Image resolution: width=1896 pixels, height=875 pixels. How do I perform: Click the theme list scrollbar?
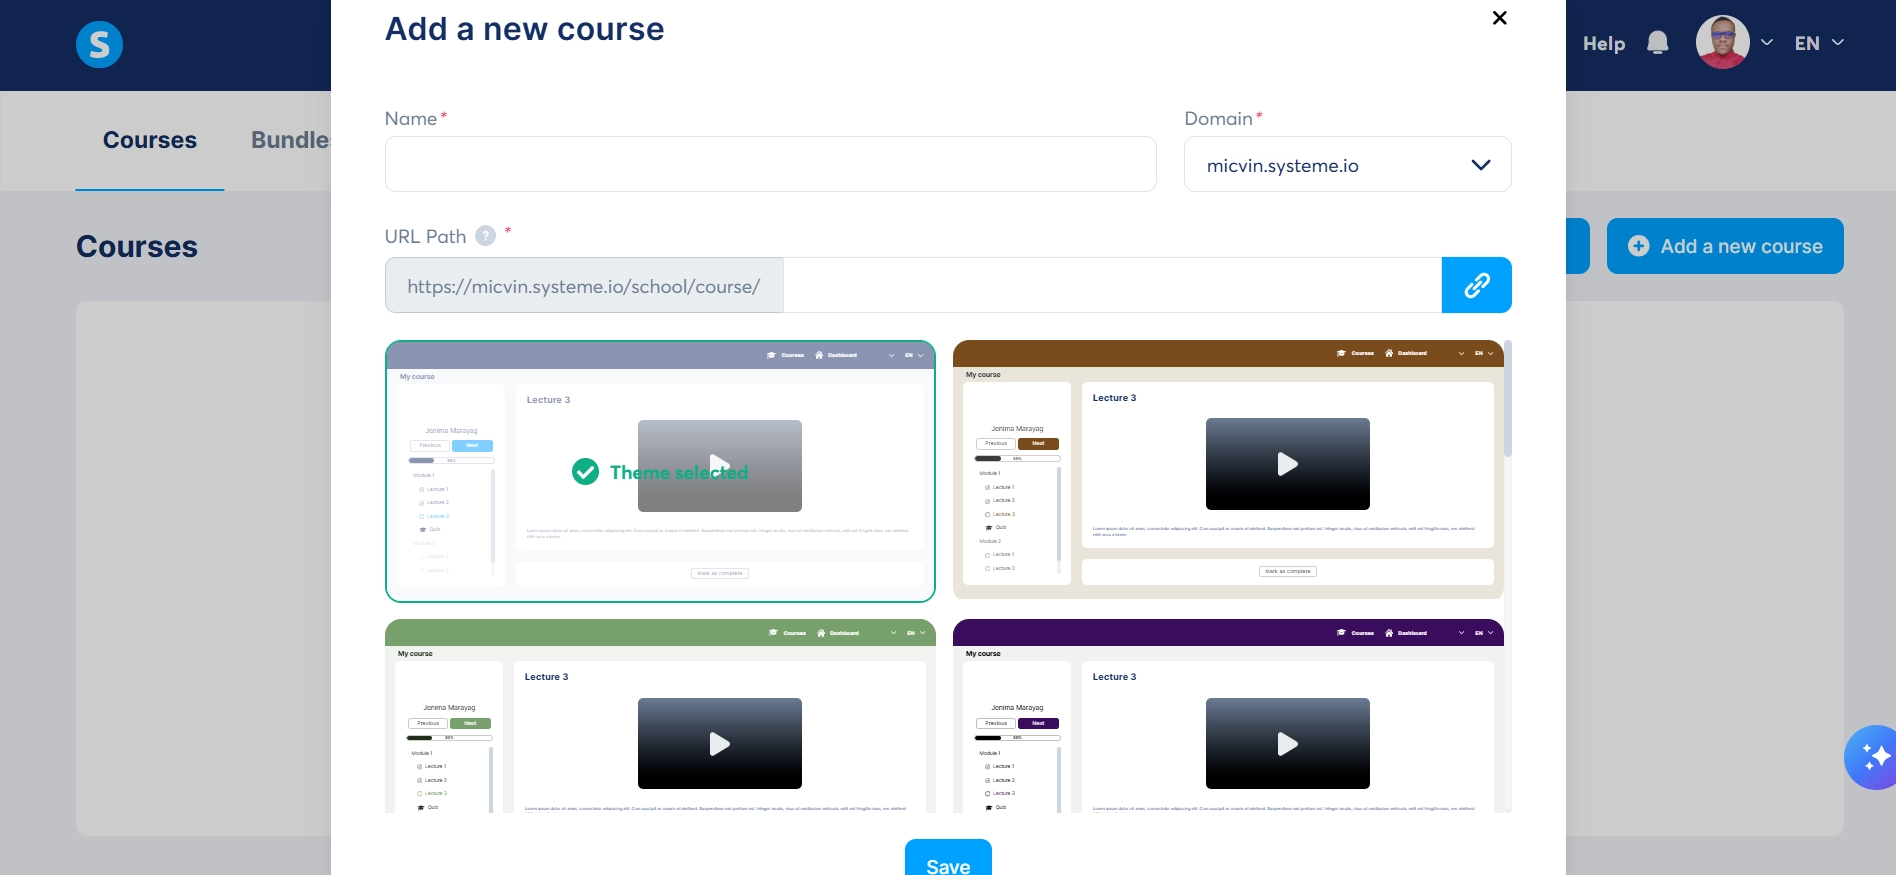(1508, 398)
